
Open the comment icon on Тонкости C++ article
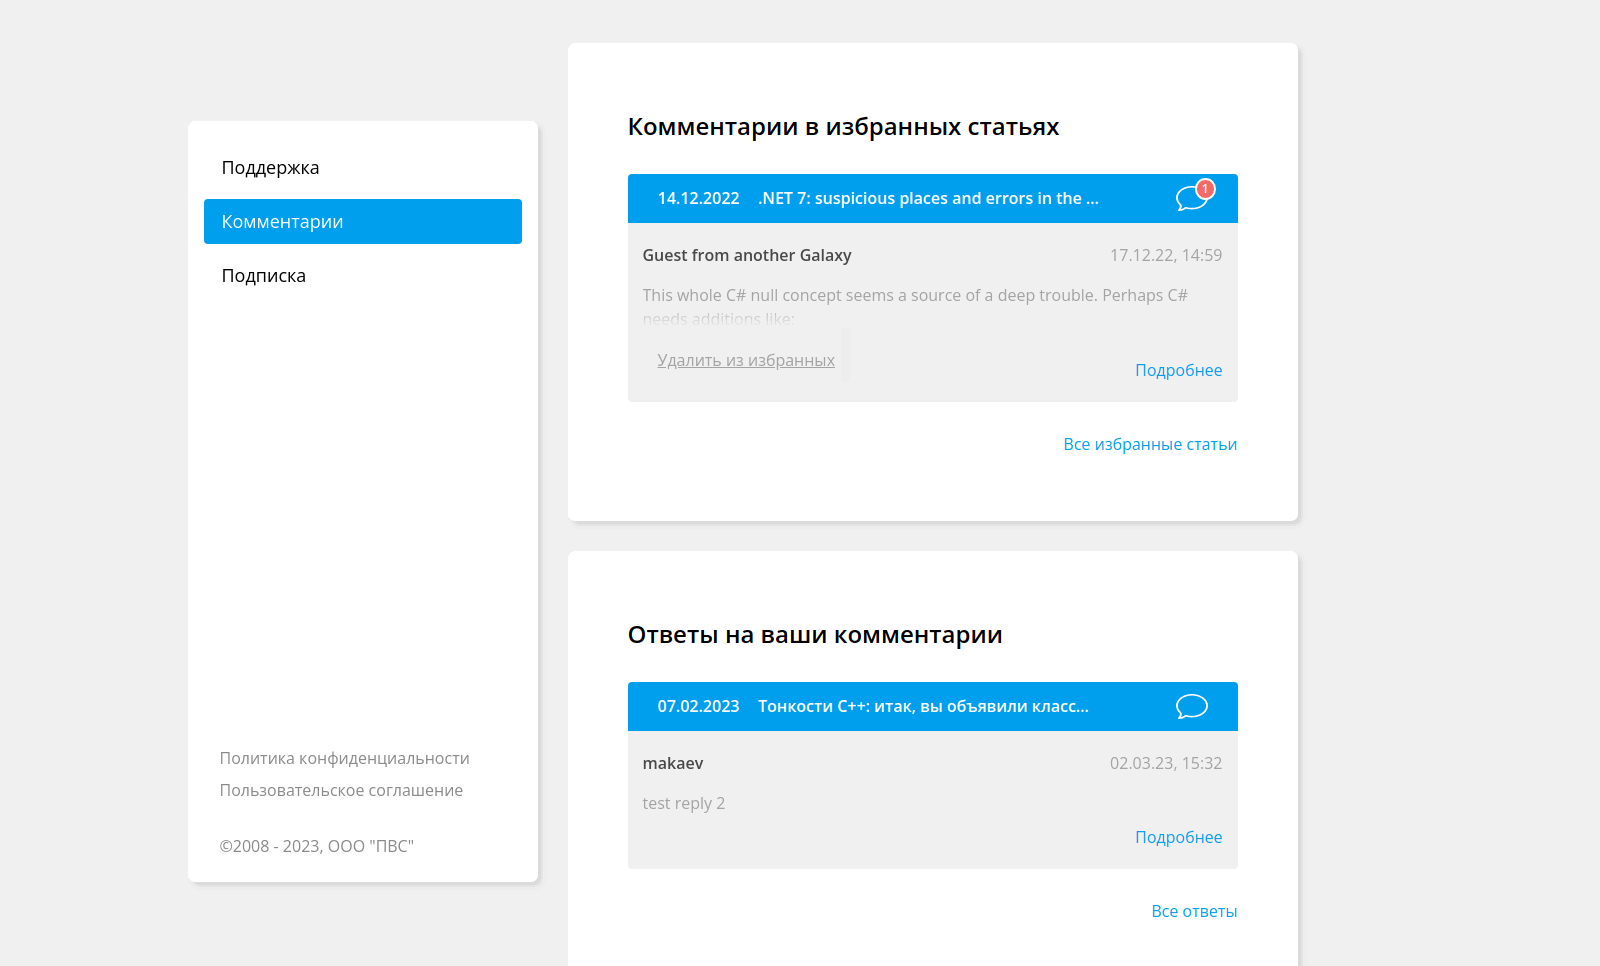(1192, 707)
